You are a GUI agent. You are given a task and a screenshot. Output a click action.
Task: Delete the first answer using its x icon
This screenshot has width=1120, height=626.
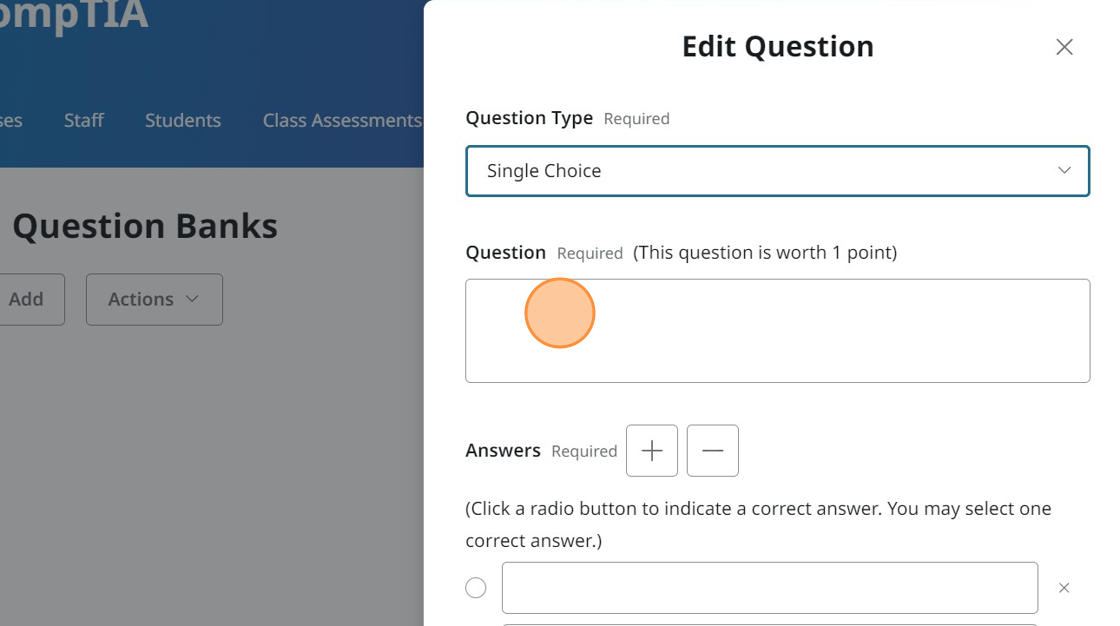[x=1064, y=588]
